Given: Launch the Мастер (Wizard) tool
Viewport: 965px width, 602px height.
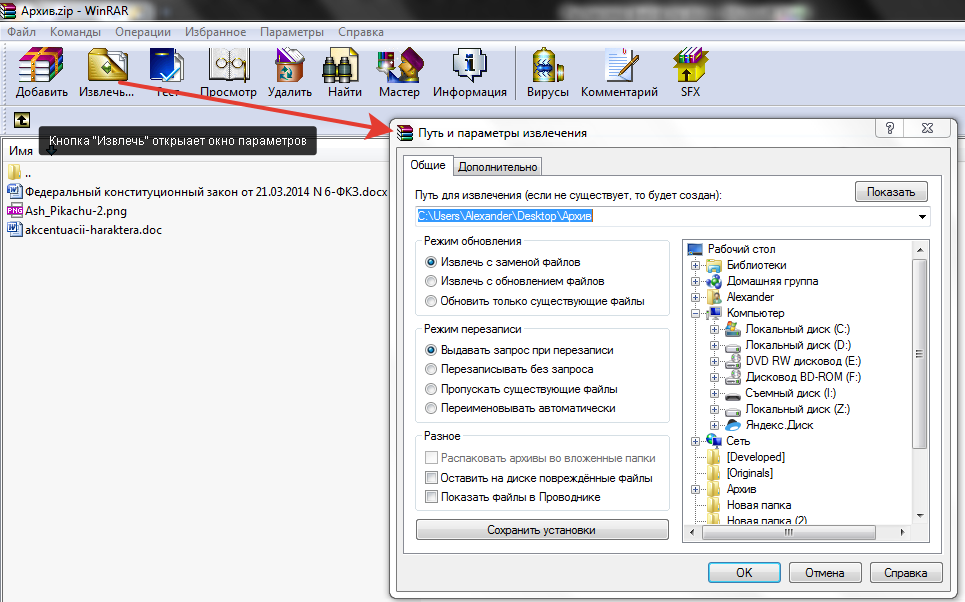Looking at the screenshot, I should pos(399,68).
